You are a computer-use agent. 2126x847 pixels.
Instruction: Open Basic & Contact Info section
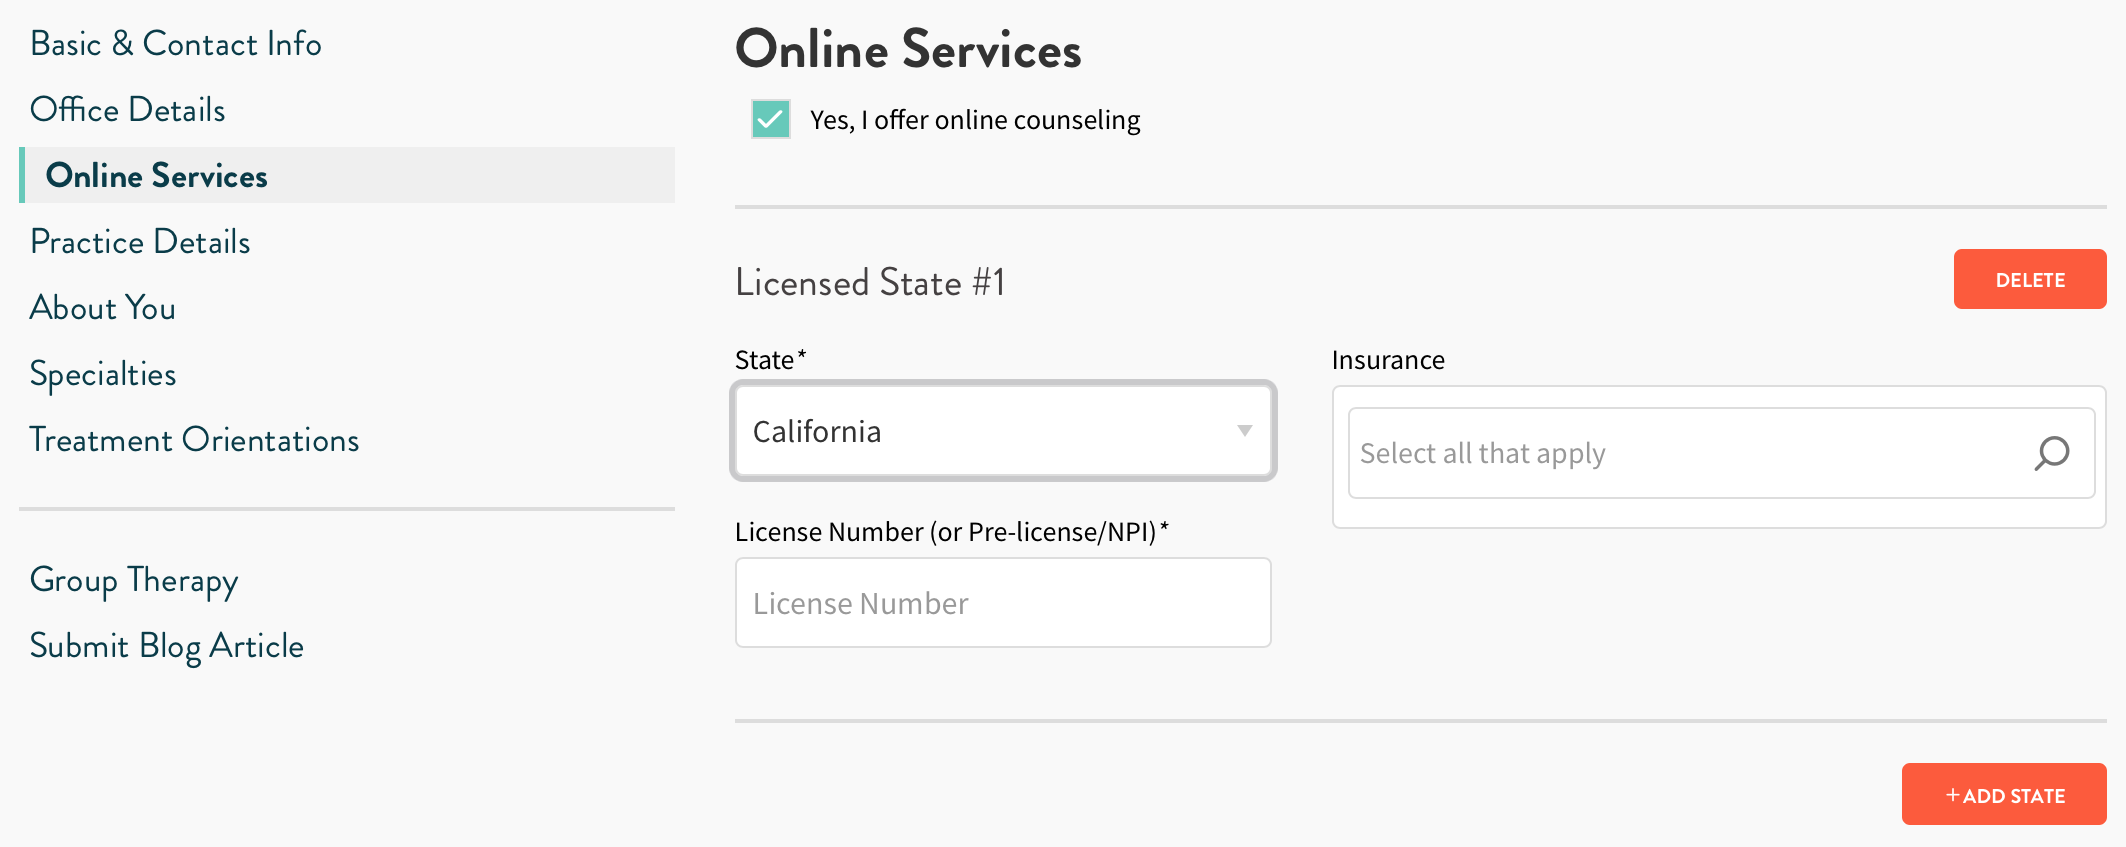(x=176, y=44)
